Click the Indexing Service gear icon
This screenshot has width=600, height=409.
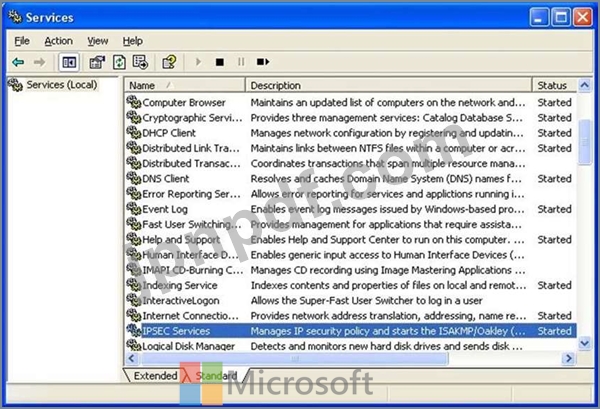[134, 285]
